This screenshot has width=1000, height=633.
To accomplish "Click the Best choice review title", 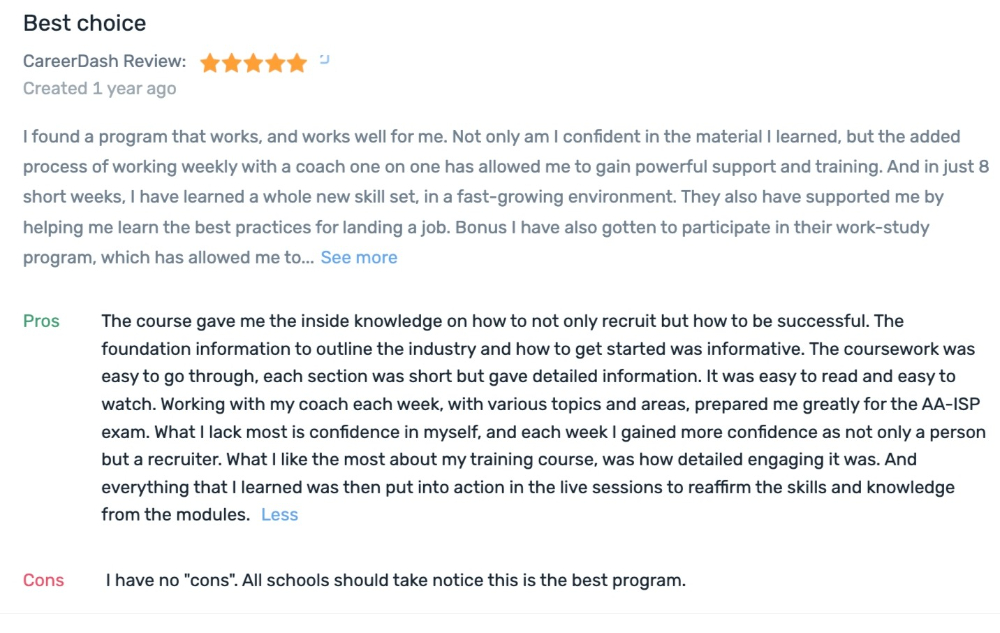I will 85,24.
